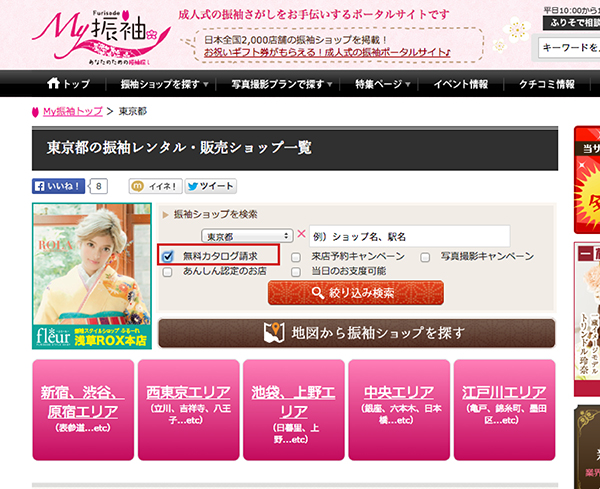Follow the My振袖トップ breadcrumb link
The image size is (600, 489).
tap(73, 111)
